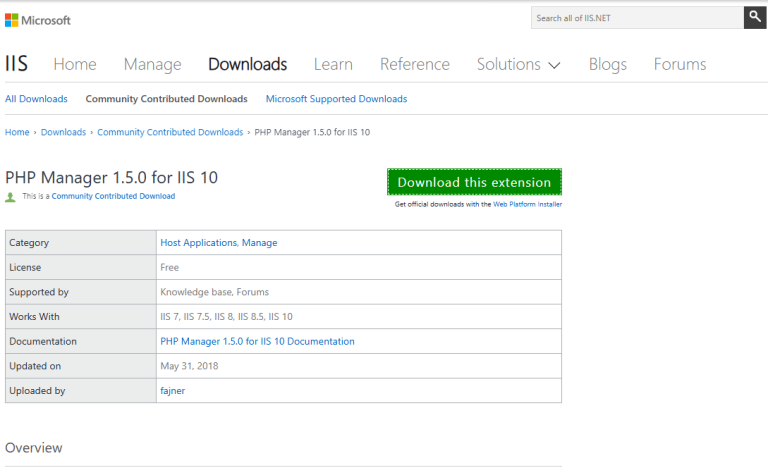Open the Manage navigation item
Image resolution: width=768 pixels, height=468 pixels.
[152, 64]
